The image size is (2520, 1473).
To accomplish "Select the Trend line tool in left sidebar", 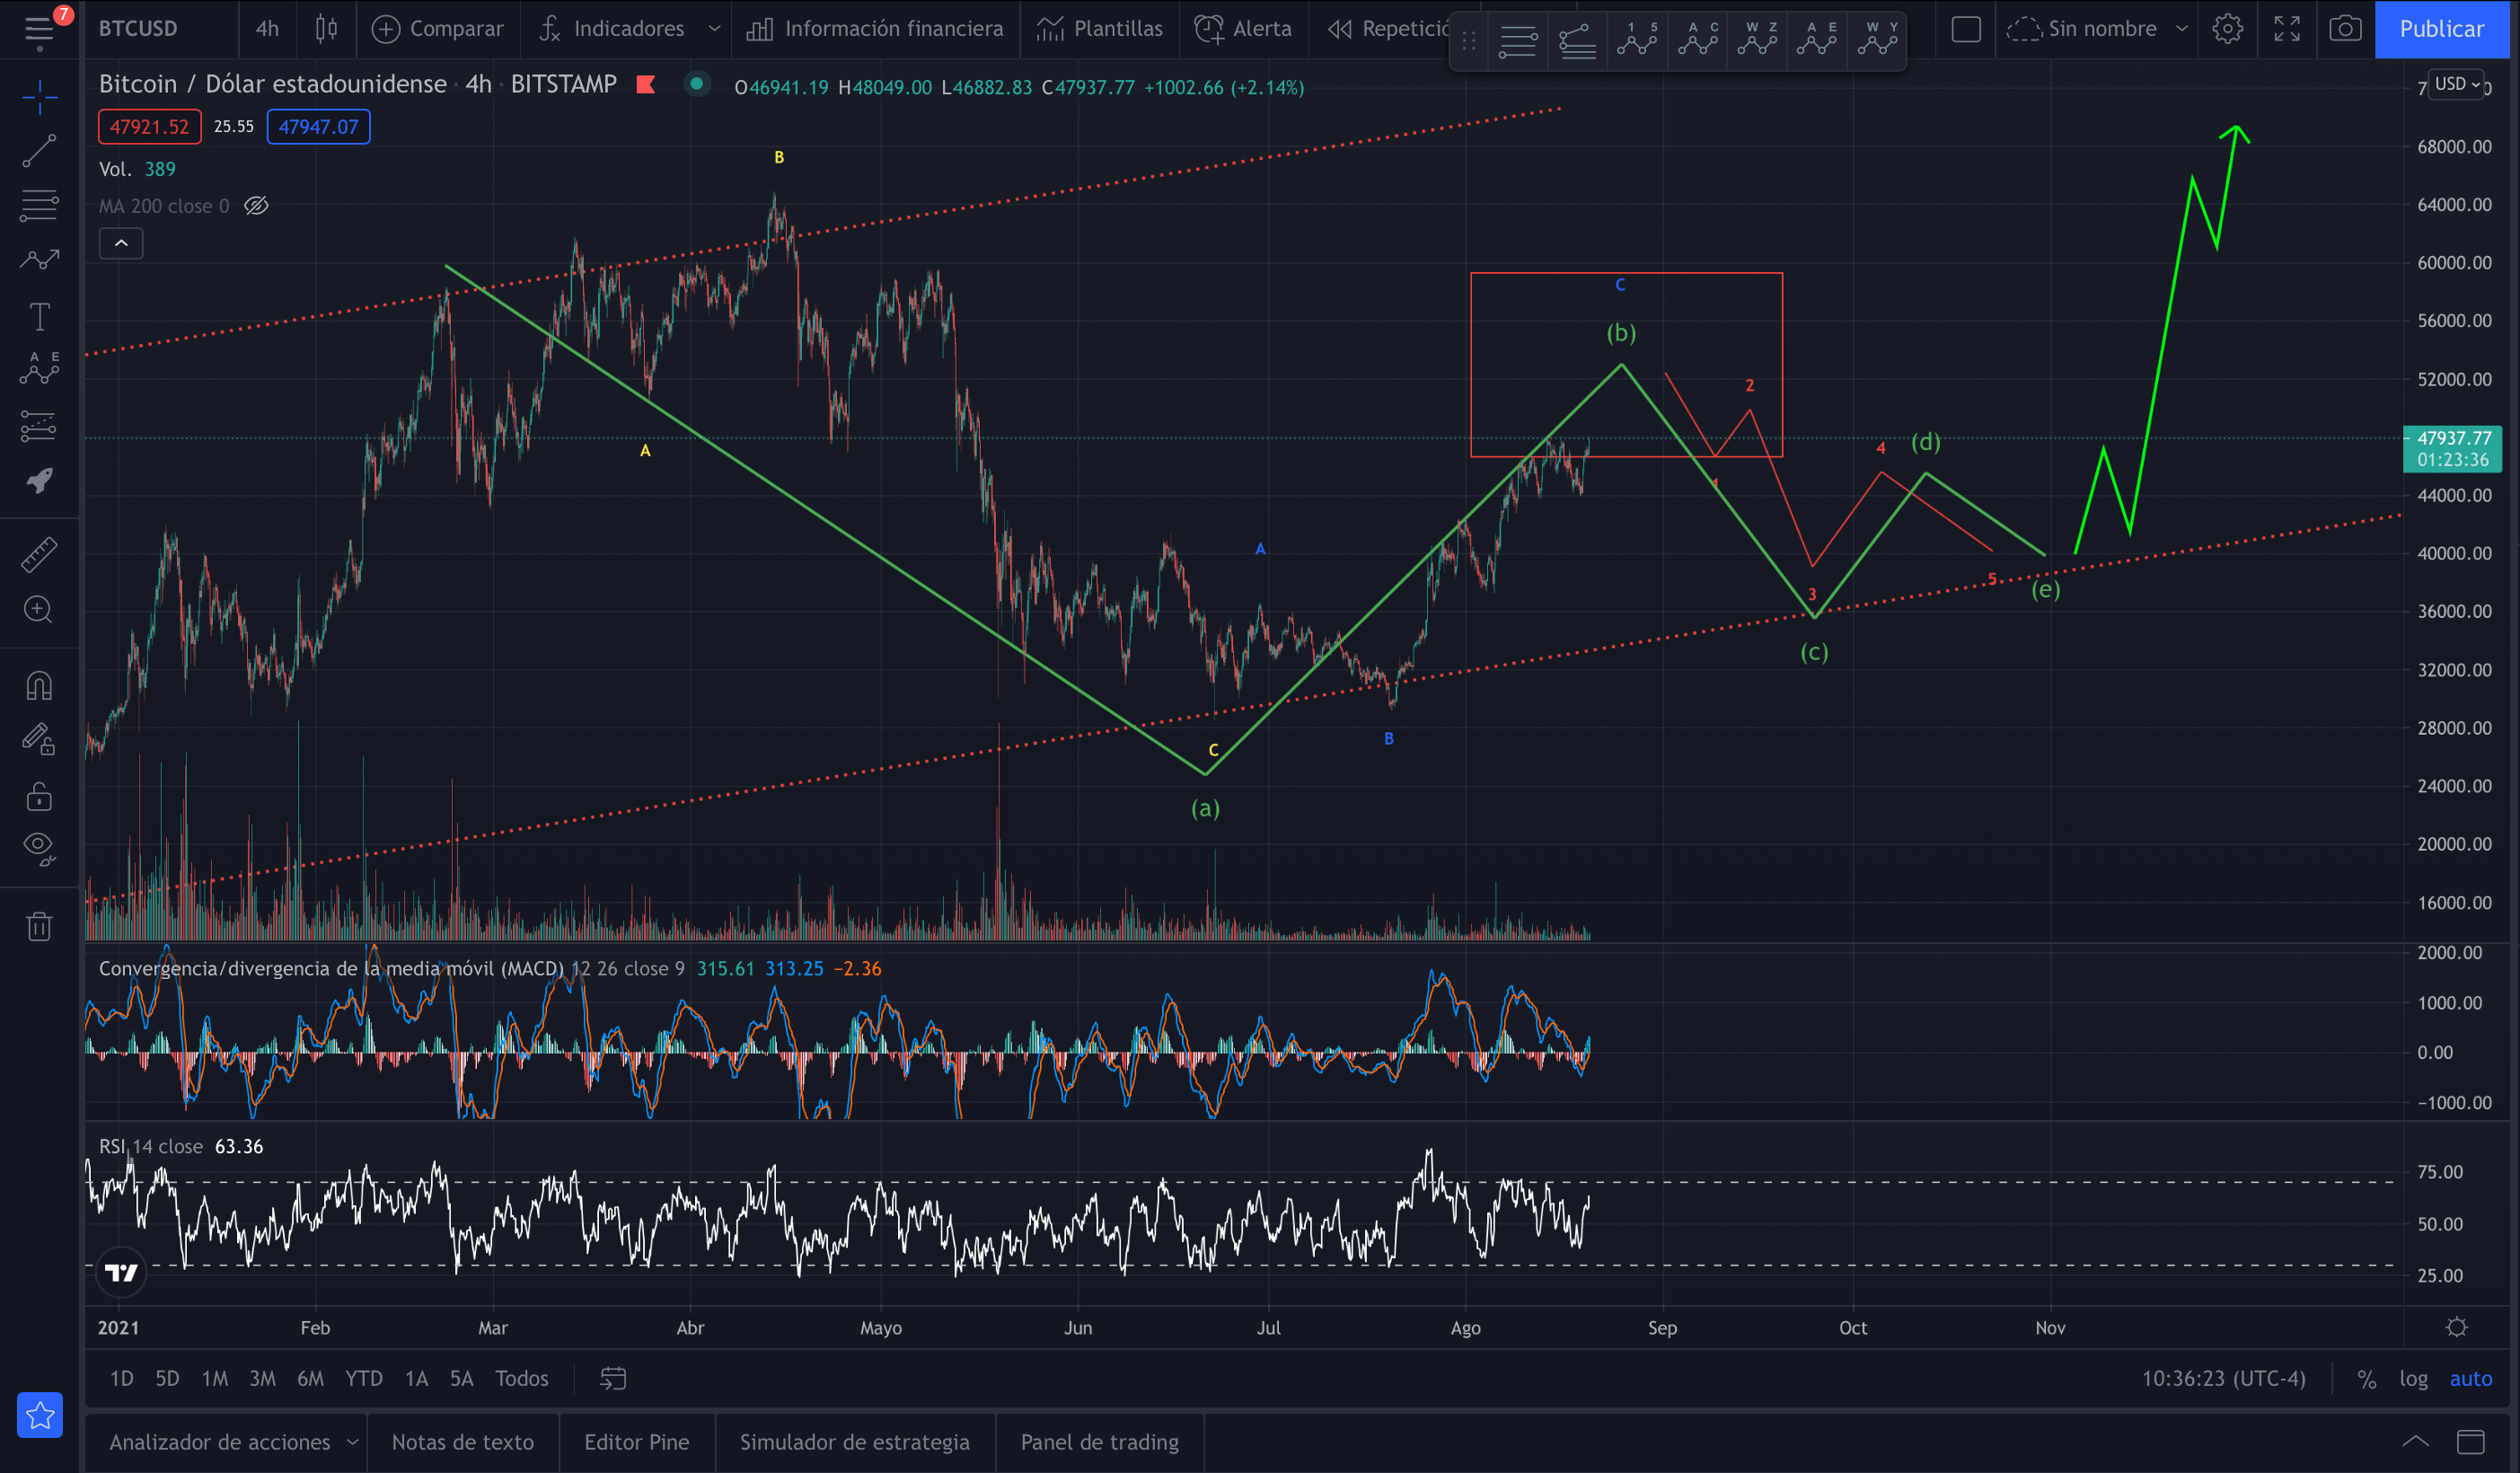I will click(x=40, y=150).
